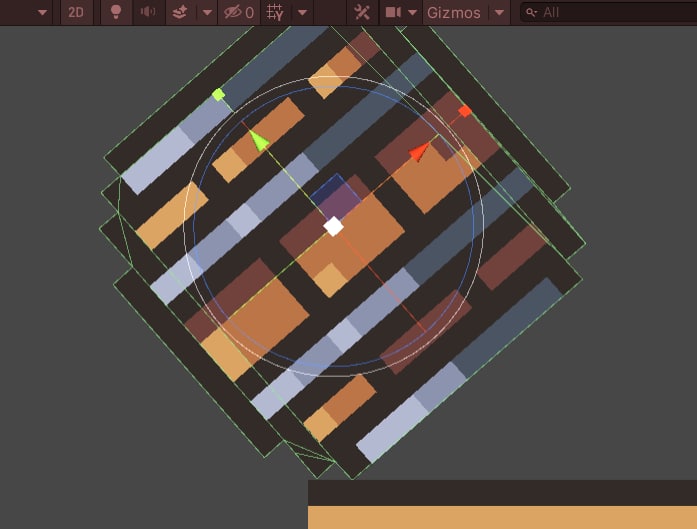
Task: Toggle scene lighting bulb icon
Action: [x=116, y=12]
